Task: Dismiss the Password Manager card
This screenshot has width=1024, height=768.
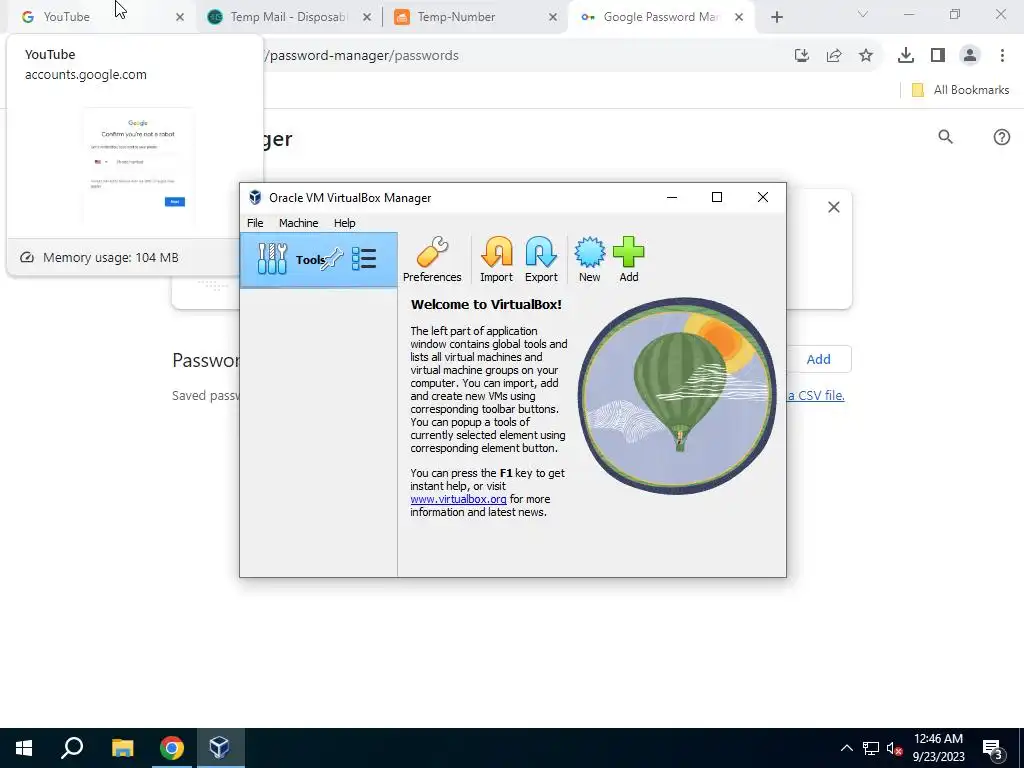Action: pos(834,207)
